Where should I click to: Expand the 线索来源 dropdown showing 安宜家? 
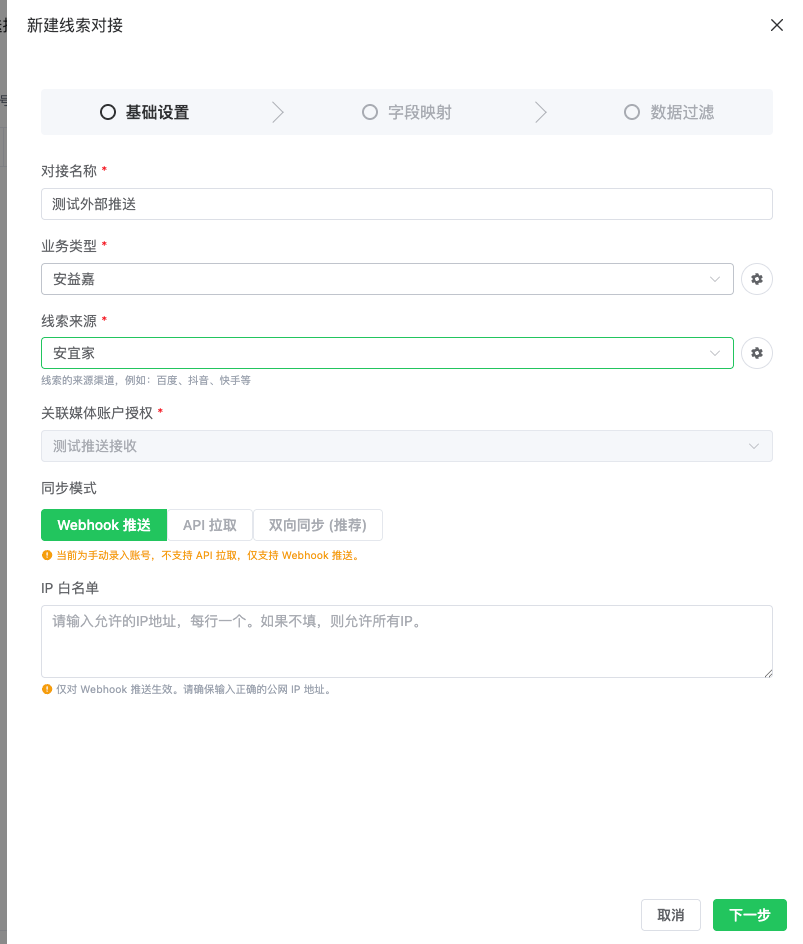387,353
